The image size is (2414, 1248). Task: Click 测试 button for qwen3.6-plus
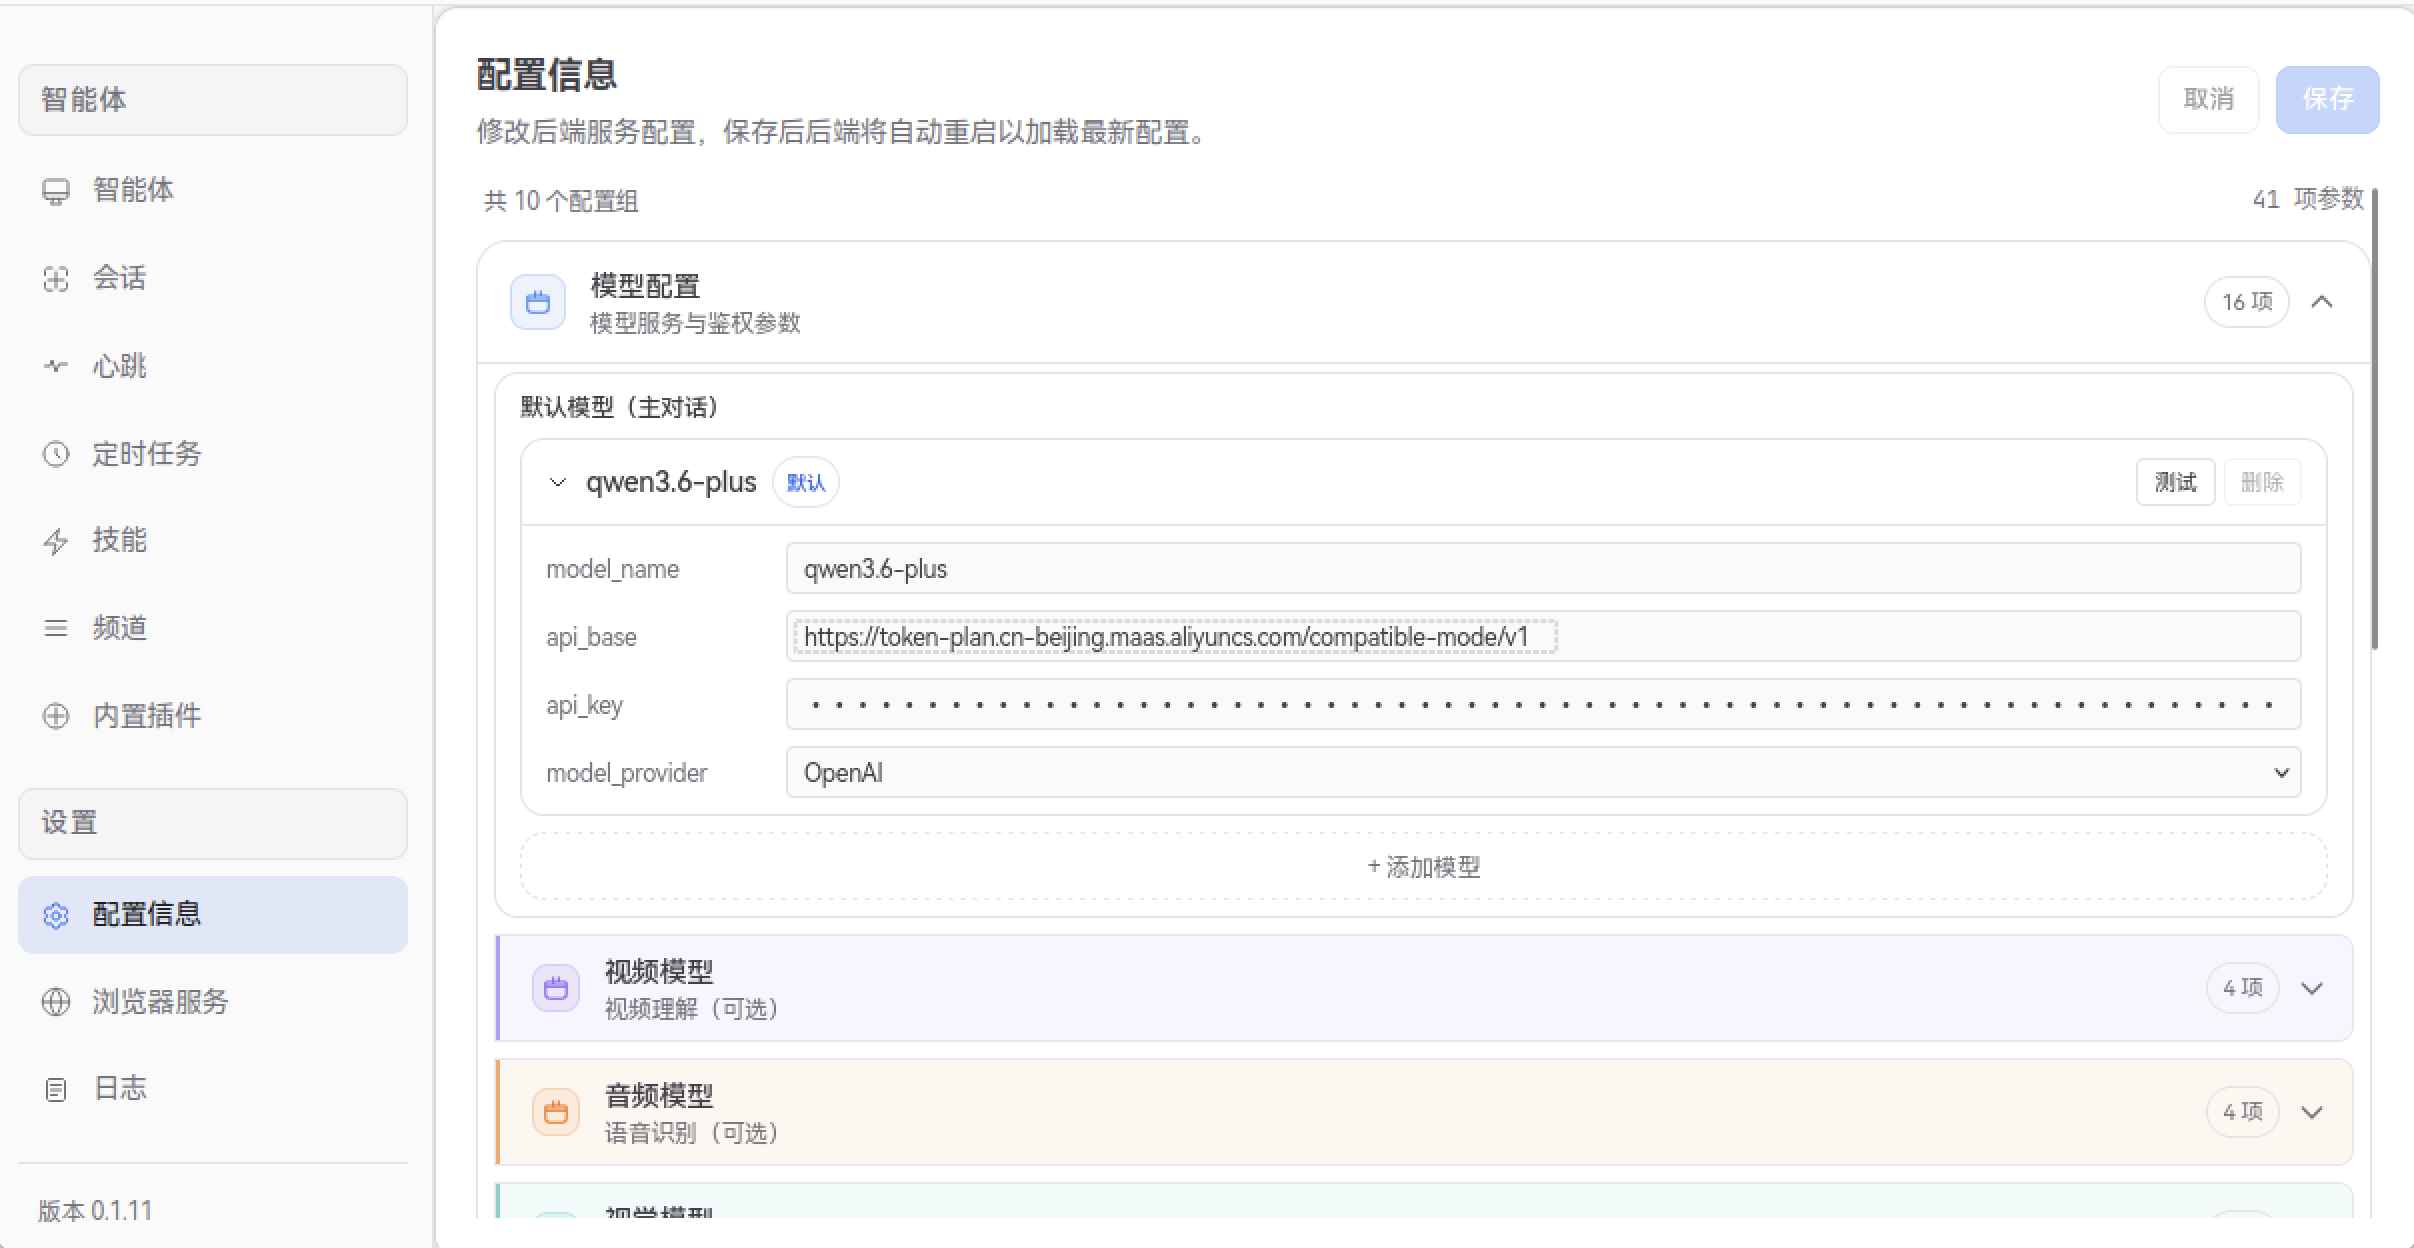coord(2175,482)
